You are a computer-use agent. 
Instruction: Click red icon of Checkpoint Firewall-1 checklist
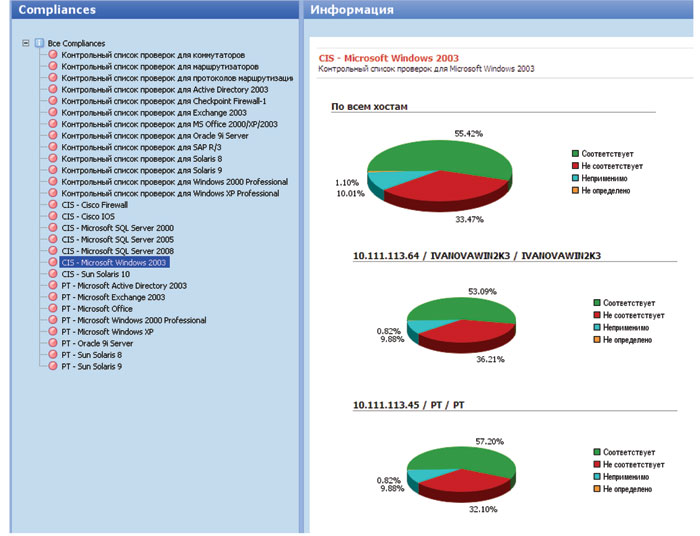[x=53, y=101]
